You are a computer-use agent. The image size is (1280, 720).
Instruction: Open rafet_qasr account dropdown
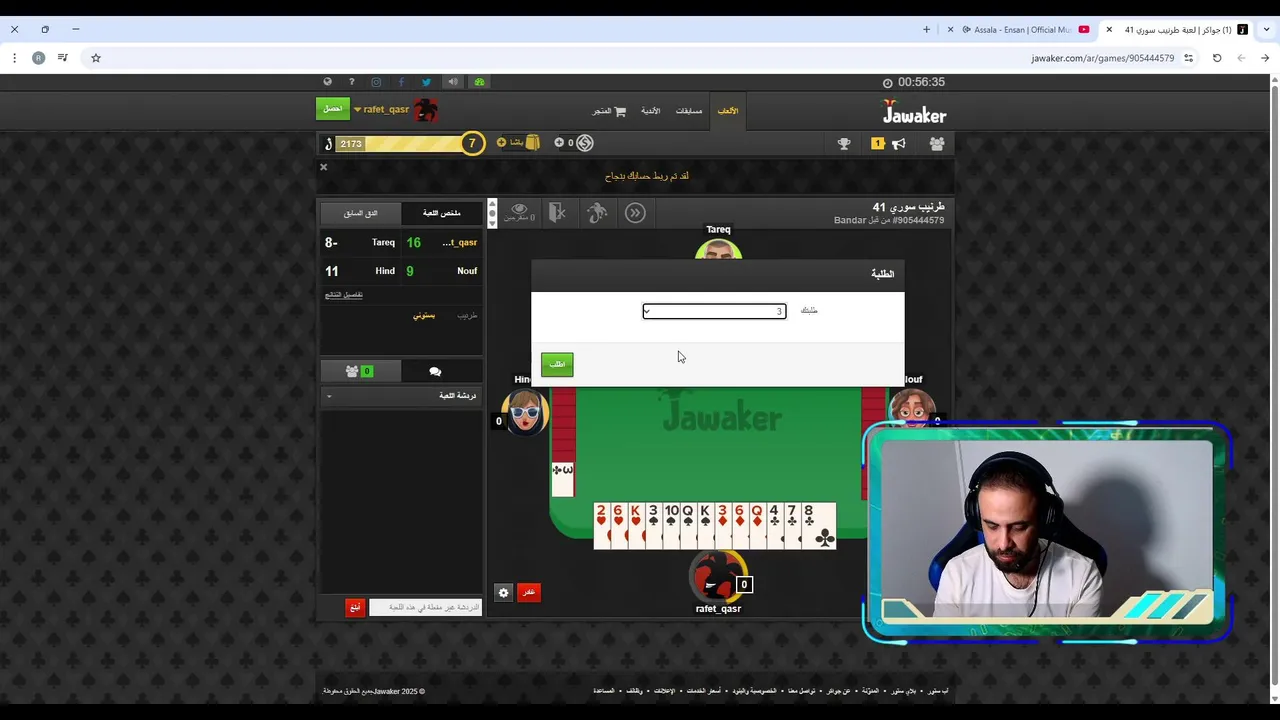pos(381,110)
